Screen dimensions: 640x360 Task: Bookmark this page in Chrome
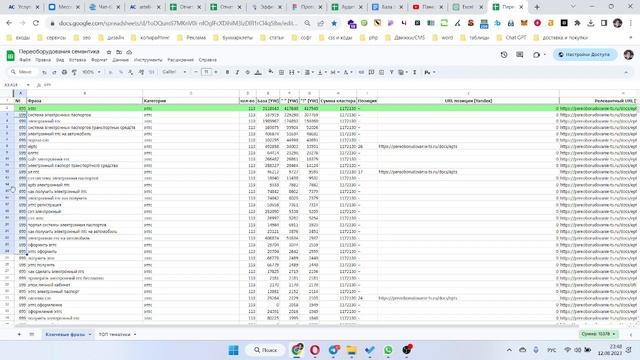click(334, 23)
